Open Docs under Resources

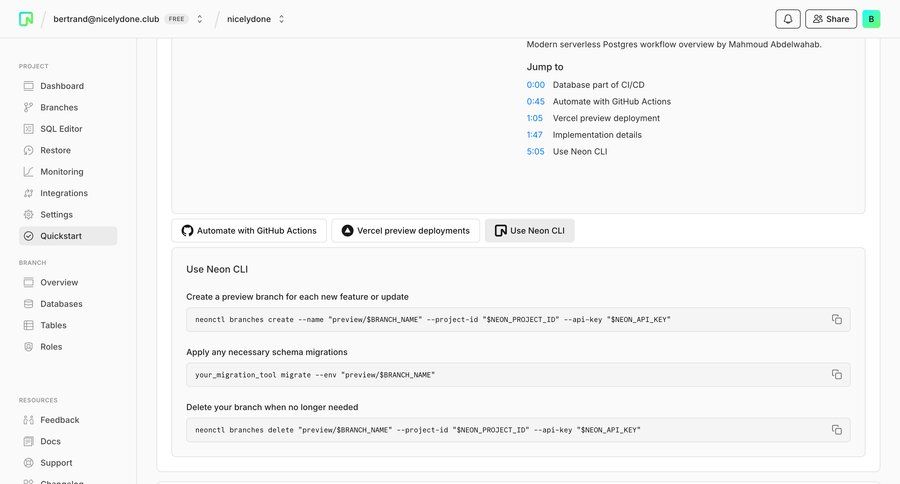[x=68, y=442]
